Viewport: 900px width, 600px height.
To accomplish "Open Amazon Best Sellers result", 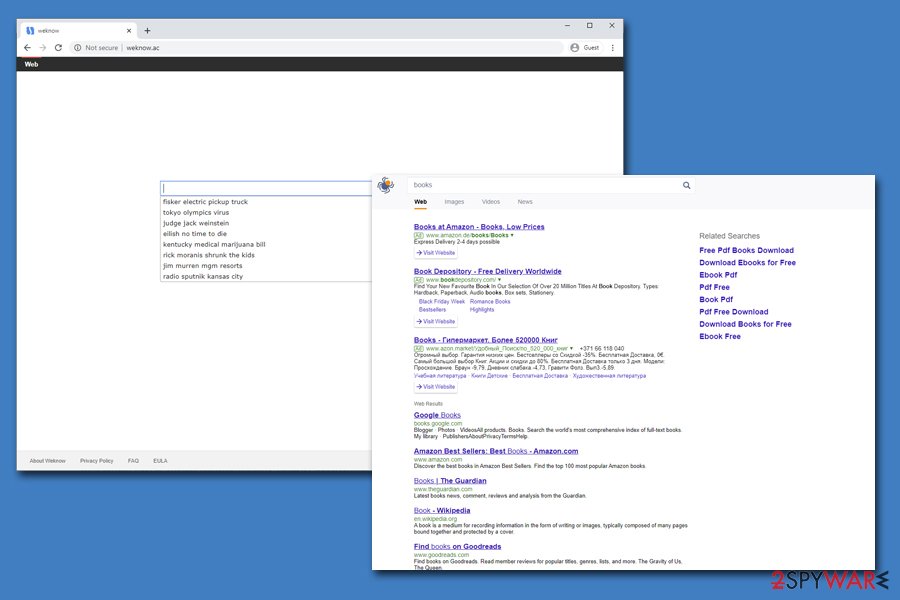I will coord(496,451).
